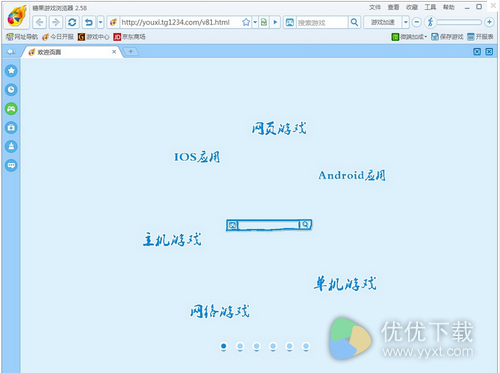Open the Android应用 link

coord(352,175)
